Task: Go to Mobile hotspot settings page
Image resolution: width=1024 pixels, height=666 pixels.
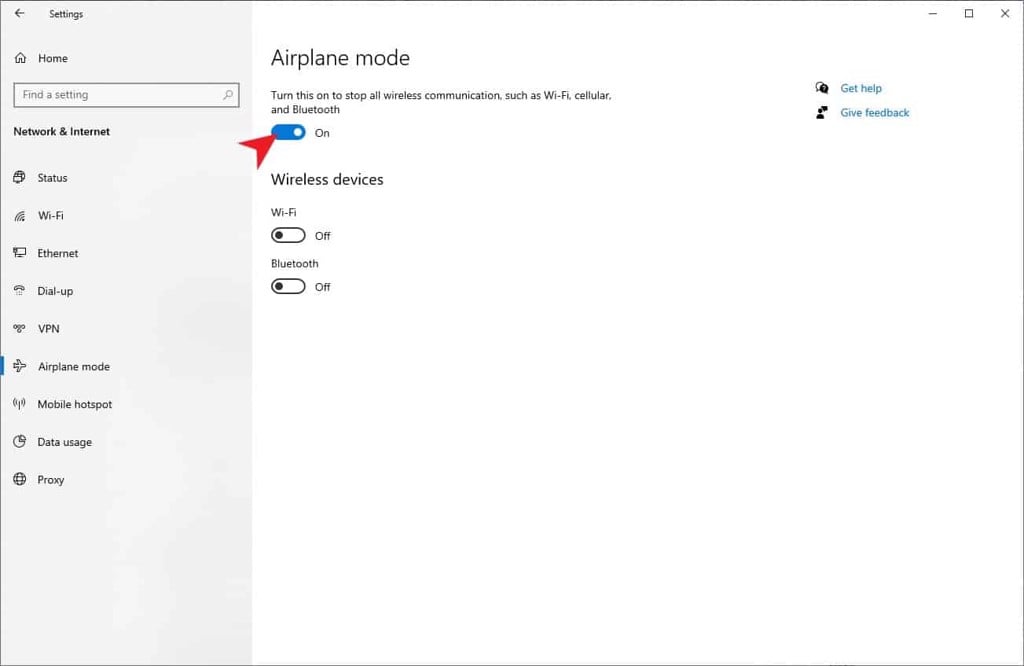Action: (75, 404)
